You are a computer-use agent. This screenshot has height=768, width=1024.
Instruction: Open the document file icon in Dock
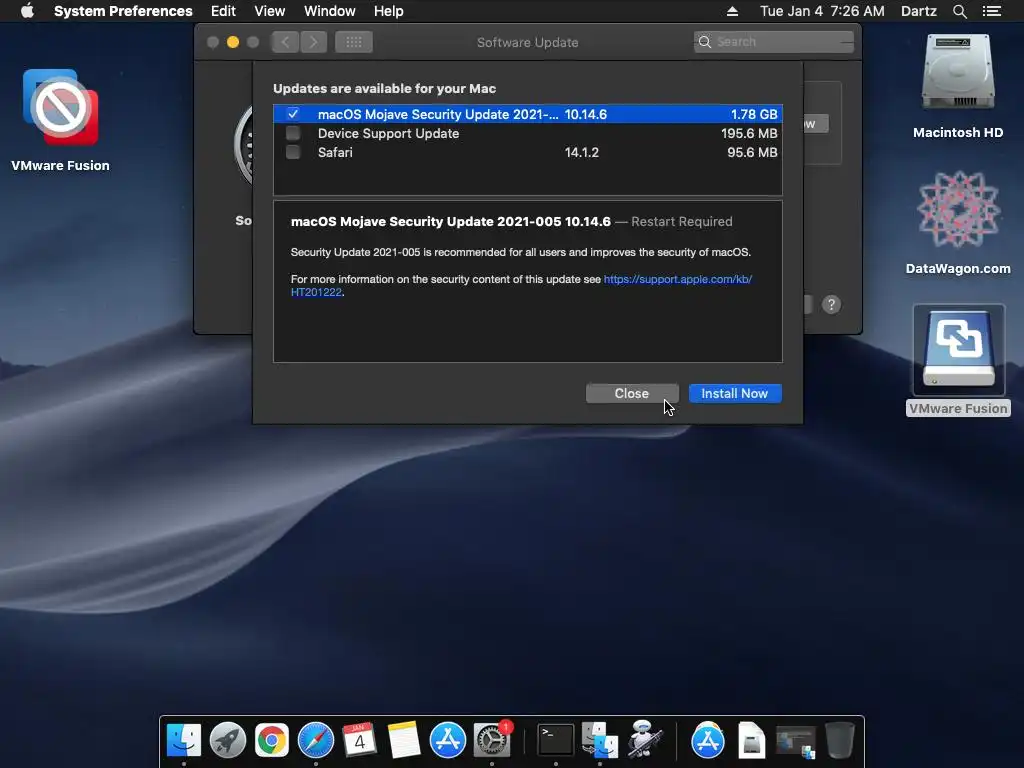[x=752, y=740]
